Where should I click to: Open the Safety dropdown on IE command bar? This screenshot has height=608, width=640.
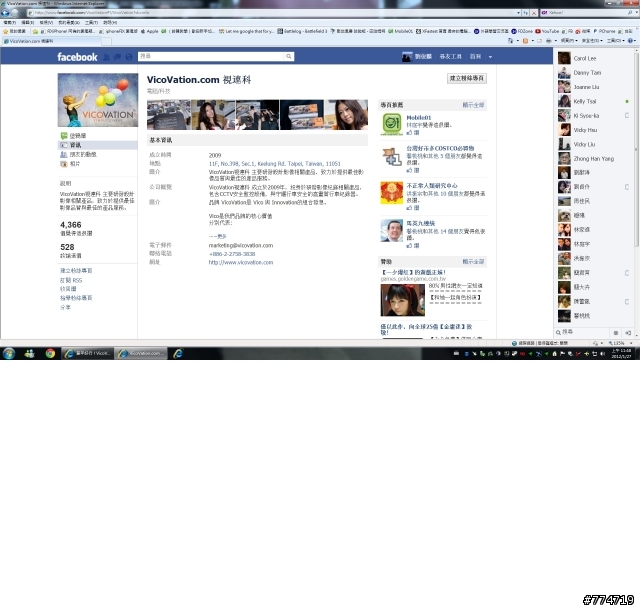pos(591,41)
